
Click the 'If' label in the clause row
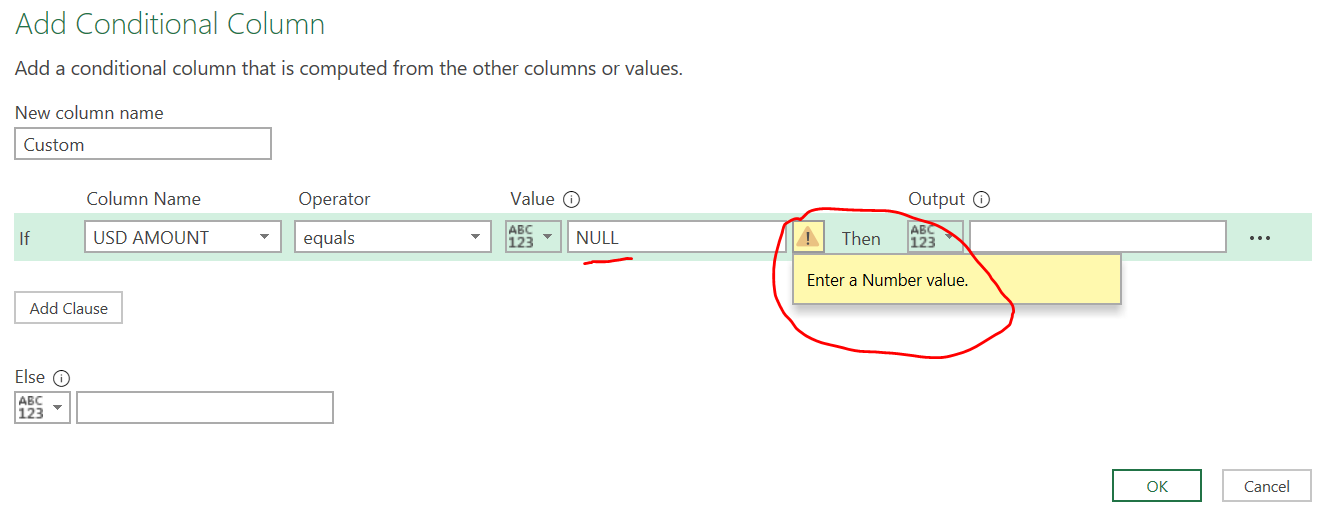[25, 238]
